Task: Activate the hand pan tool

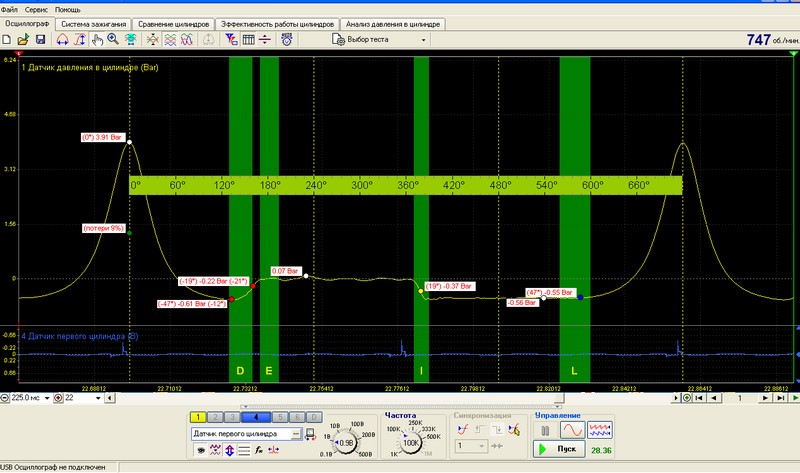Action: point(97,39)
